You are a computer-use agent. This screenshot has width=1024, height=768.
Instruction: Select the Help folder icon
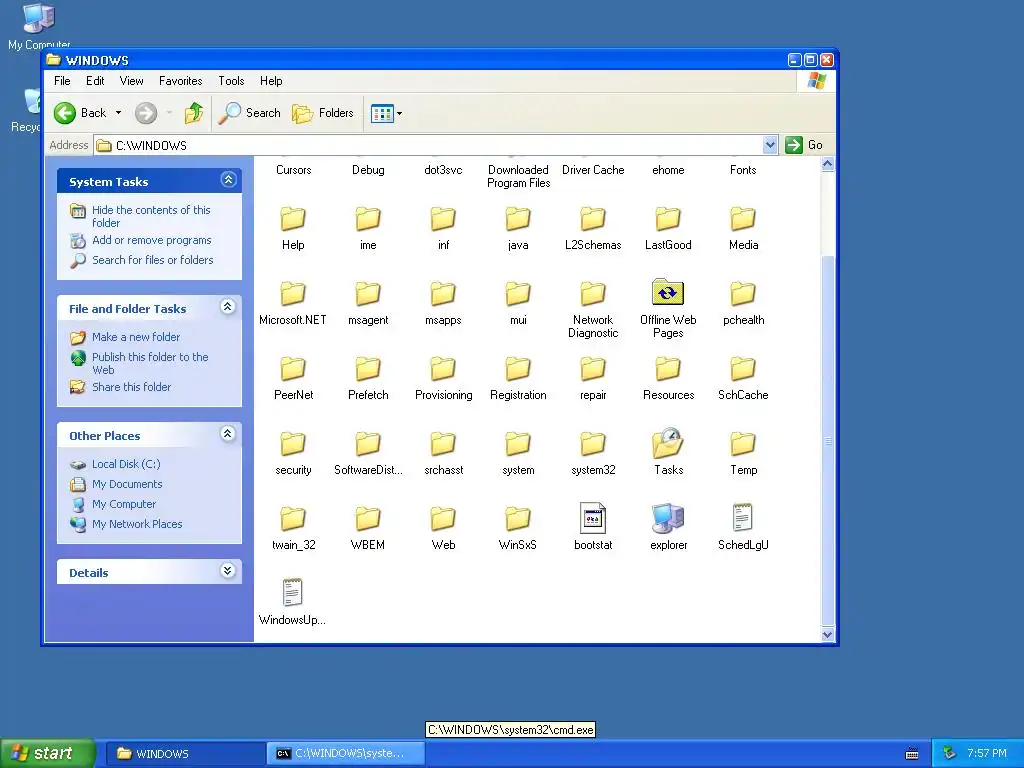(x=293, y=219)
